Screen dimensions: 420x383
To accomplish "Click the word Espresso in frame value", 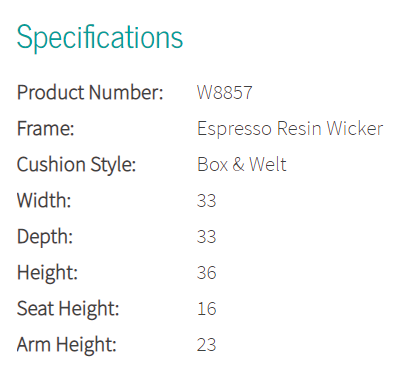I will 234,129.
